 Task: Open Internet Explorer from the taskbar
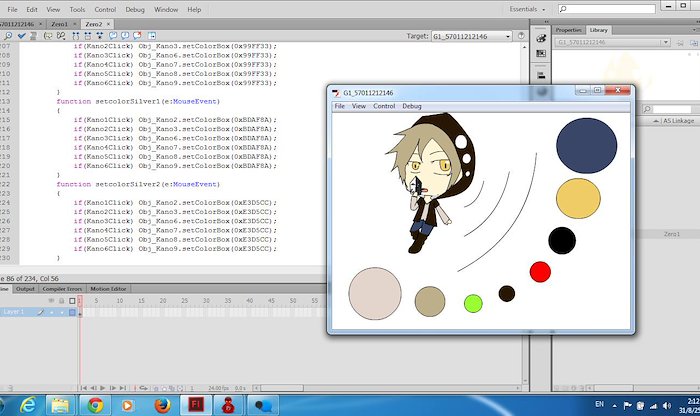(28, 406)
